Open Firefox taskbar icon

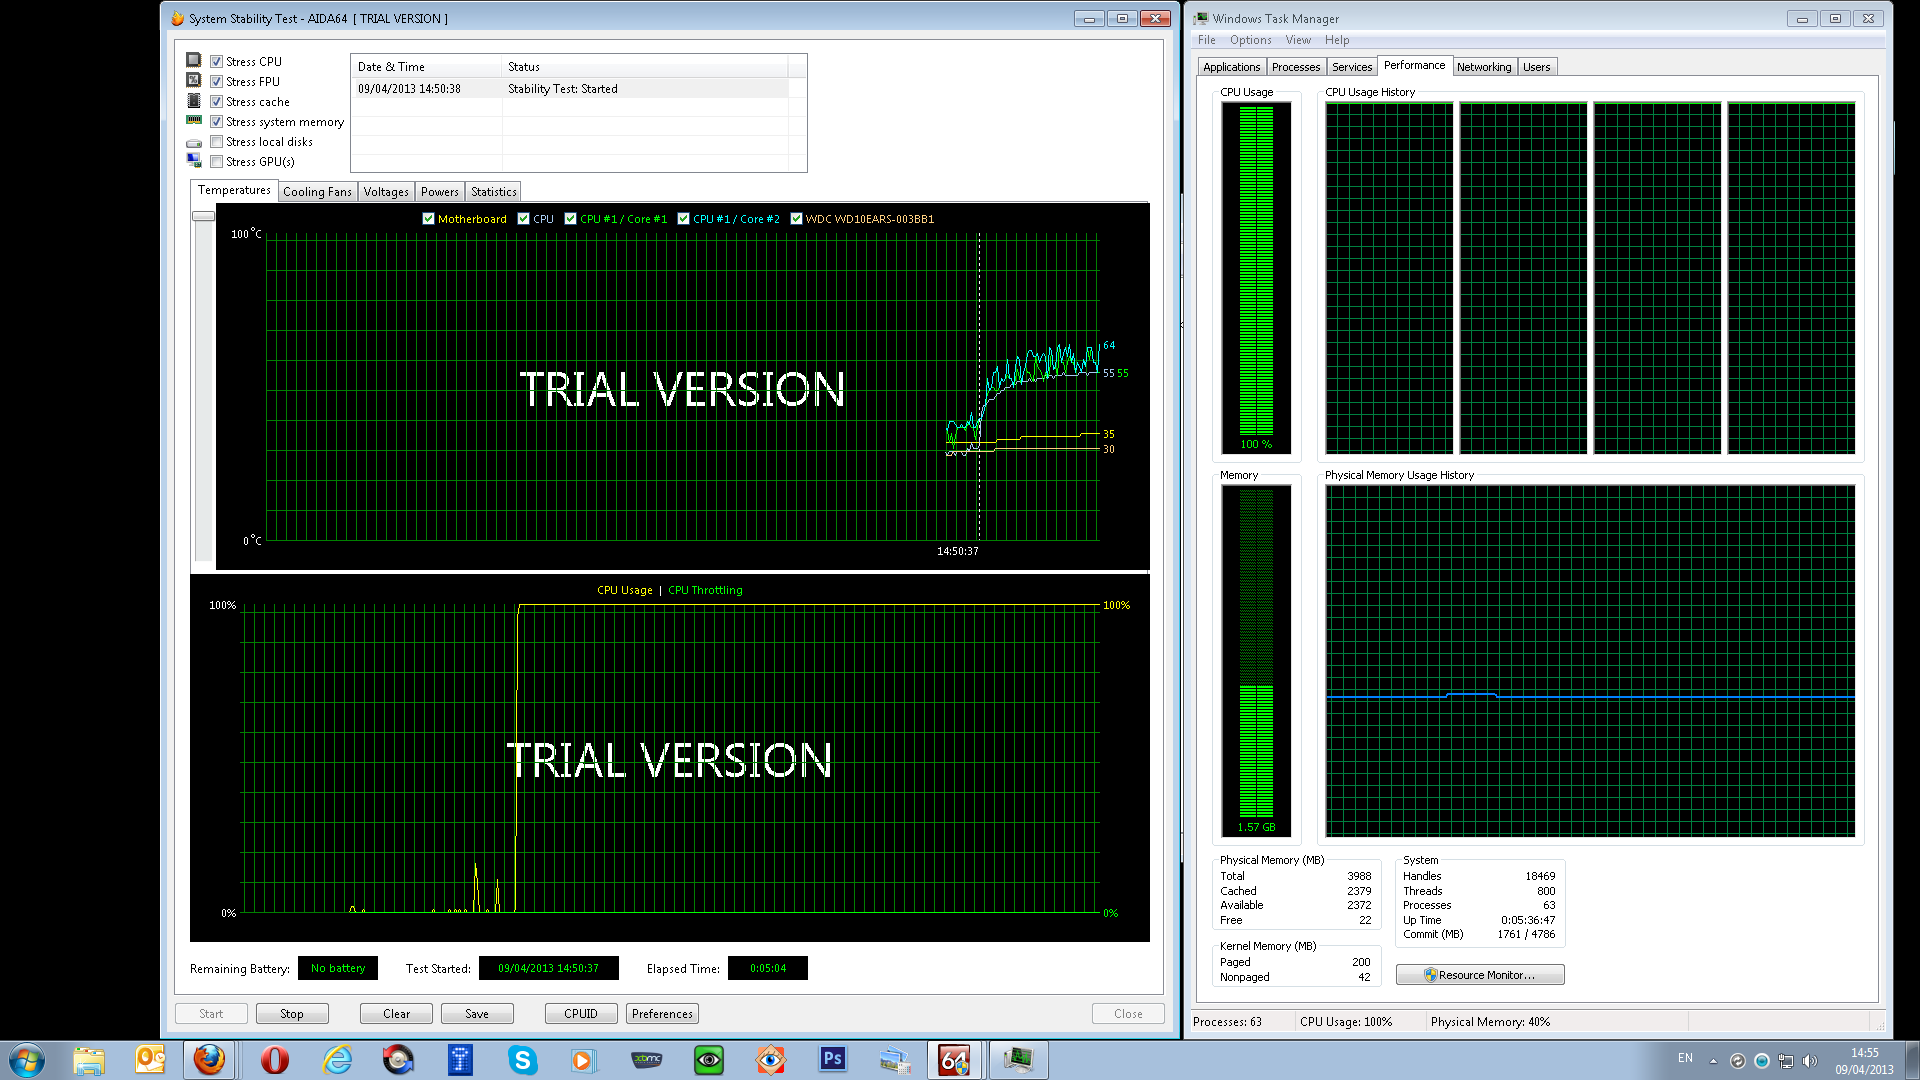[209, 1059]
